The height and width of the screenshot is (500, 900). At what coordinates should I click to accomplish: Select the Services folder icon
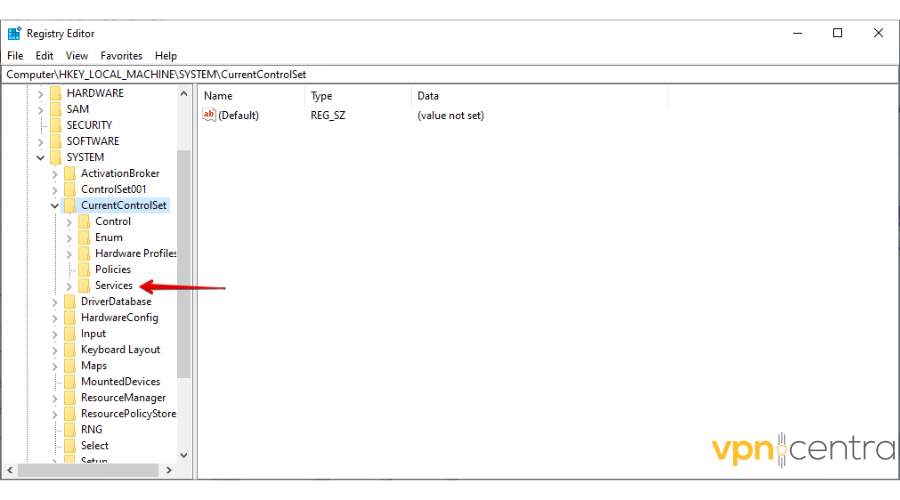[x=84, y=285]
